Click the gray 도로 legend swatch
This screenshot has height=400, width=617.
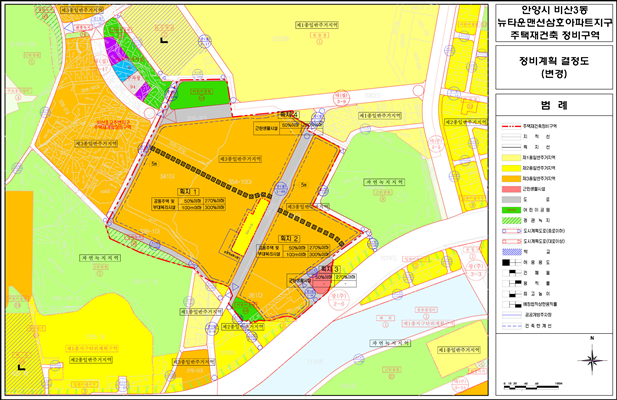508,198
